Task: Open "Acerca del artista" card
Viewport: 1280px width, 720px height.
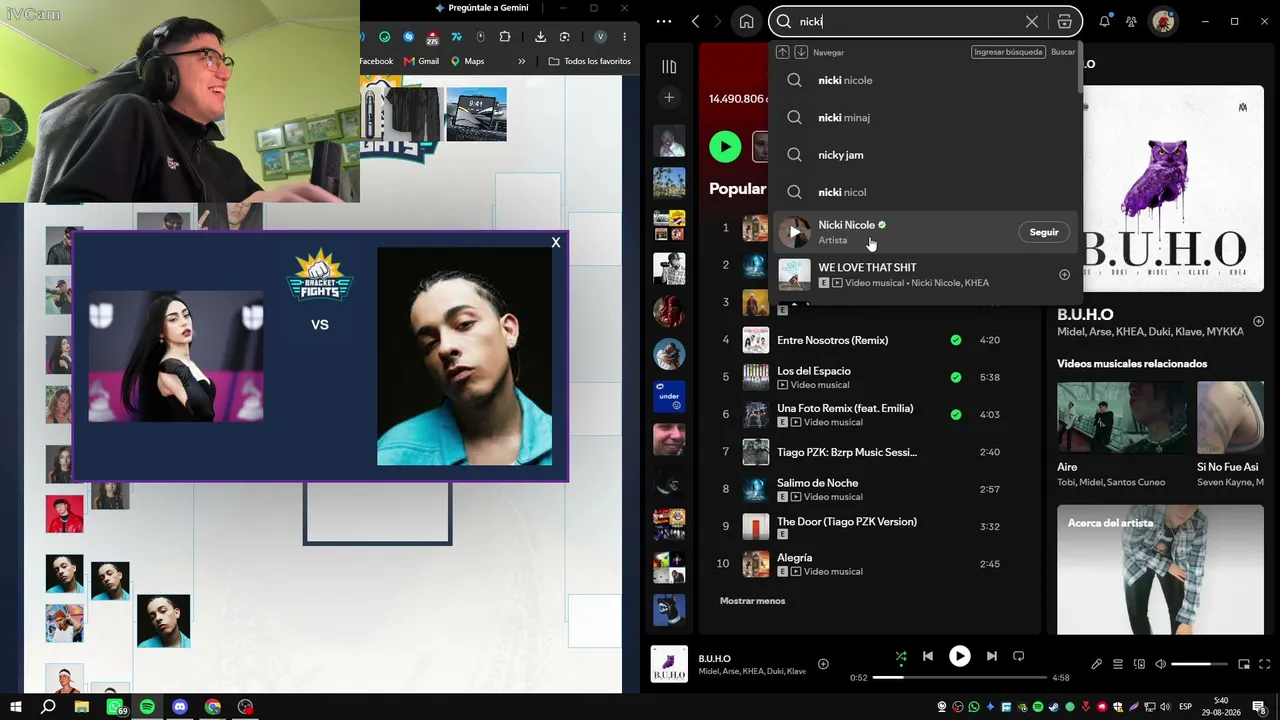Action: click(1160, 569)
